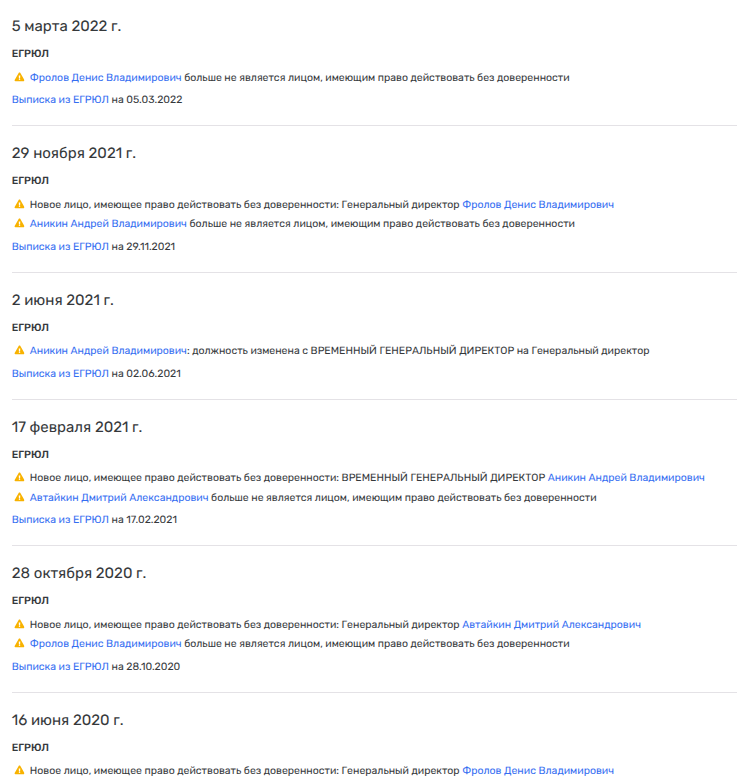
Task: Open ЕГРЮЛ extract for 29.11.2021
Action: coord(60,246)
